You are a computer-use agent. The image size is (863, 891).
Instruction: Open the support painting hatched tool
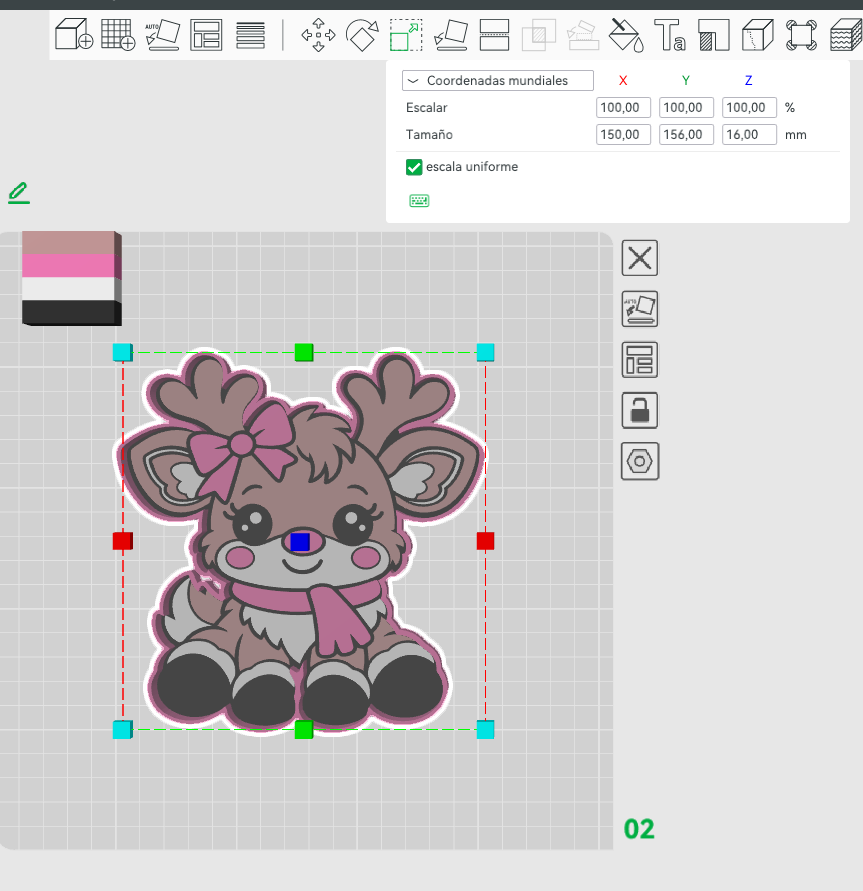click(714, 35)
